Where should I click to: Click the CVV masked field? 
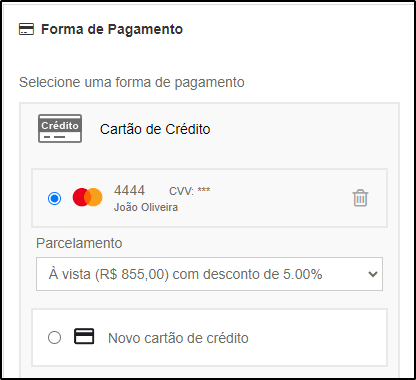point(190,191)
